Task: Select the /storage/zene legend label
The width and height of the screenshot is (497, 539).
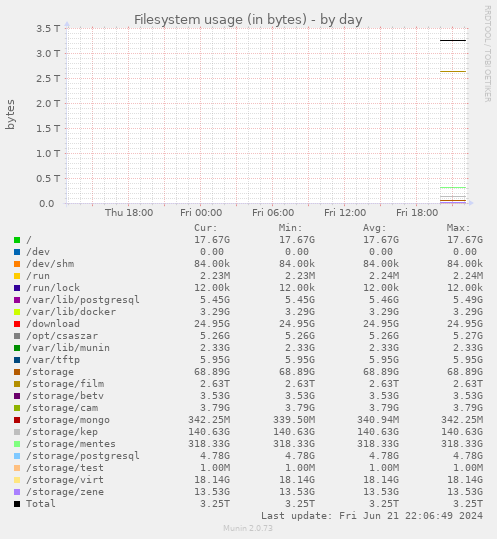Action: click(x=65, y=492)
